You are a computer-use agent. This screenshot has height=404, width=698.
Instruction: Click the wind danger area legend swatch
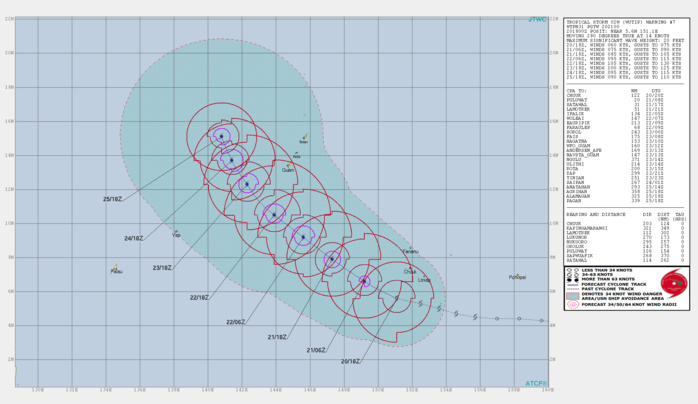click(x=570, y=296)
